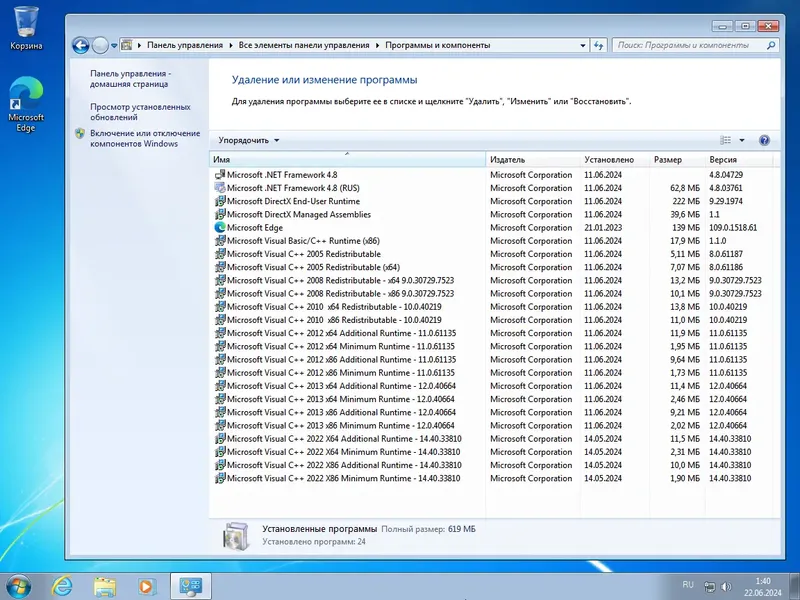
Task: Click the Forward navigation arrow button
Action: 101,45
